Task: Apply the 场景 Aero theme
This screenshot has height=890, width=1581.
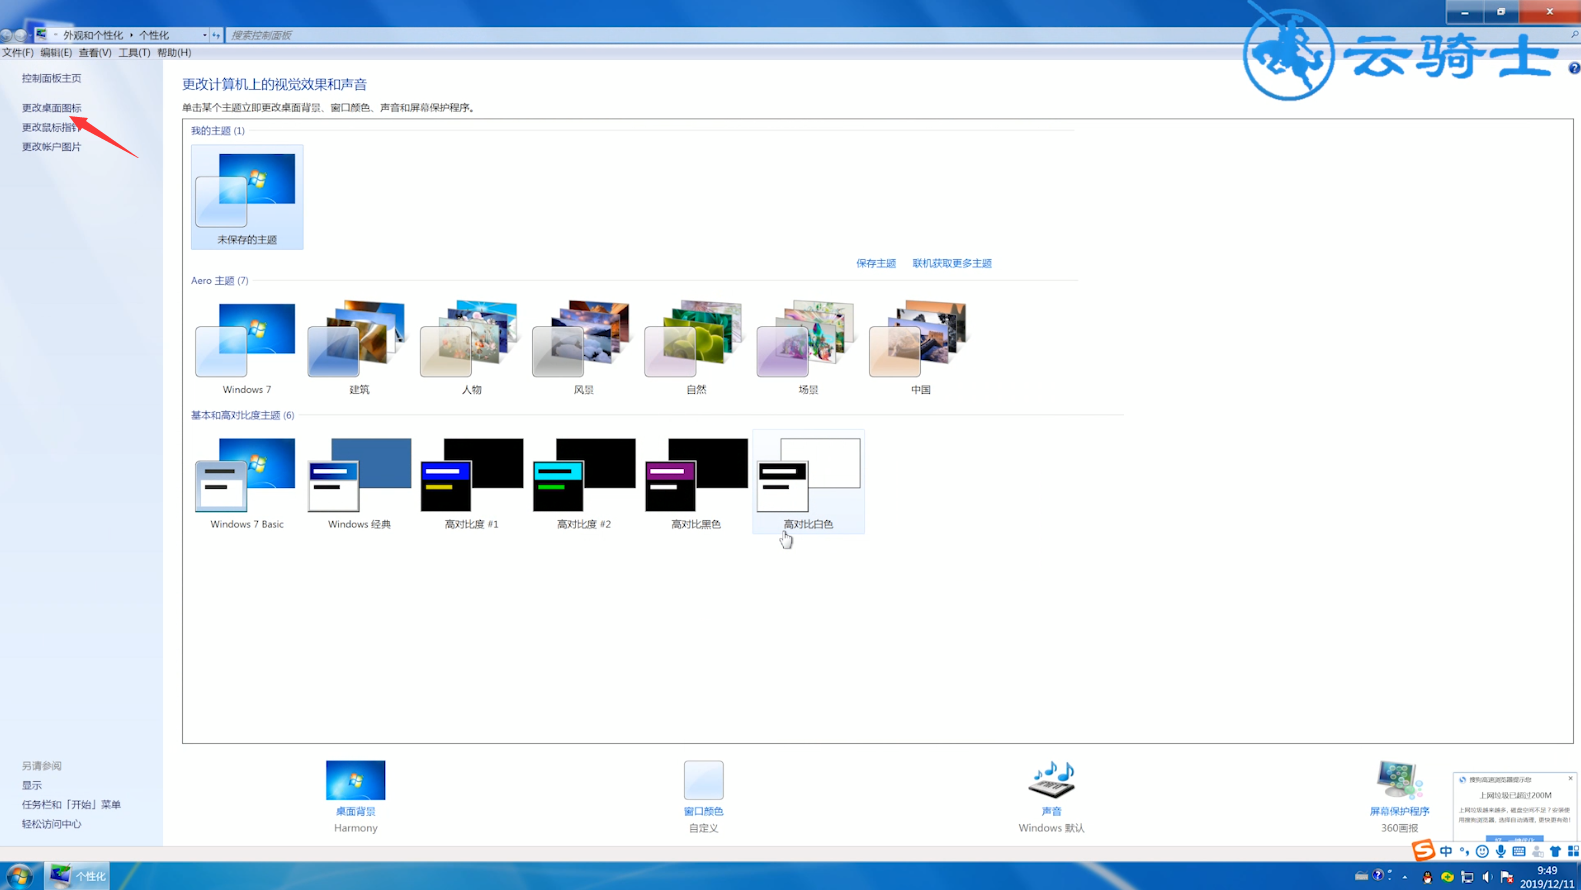Action: pyautogui.click(x=808, y=347)
